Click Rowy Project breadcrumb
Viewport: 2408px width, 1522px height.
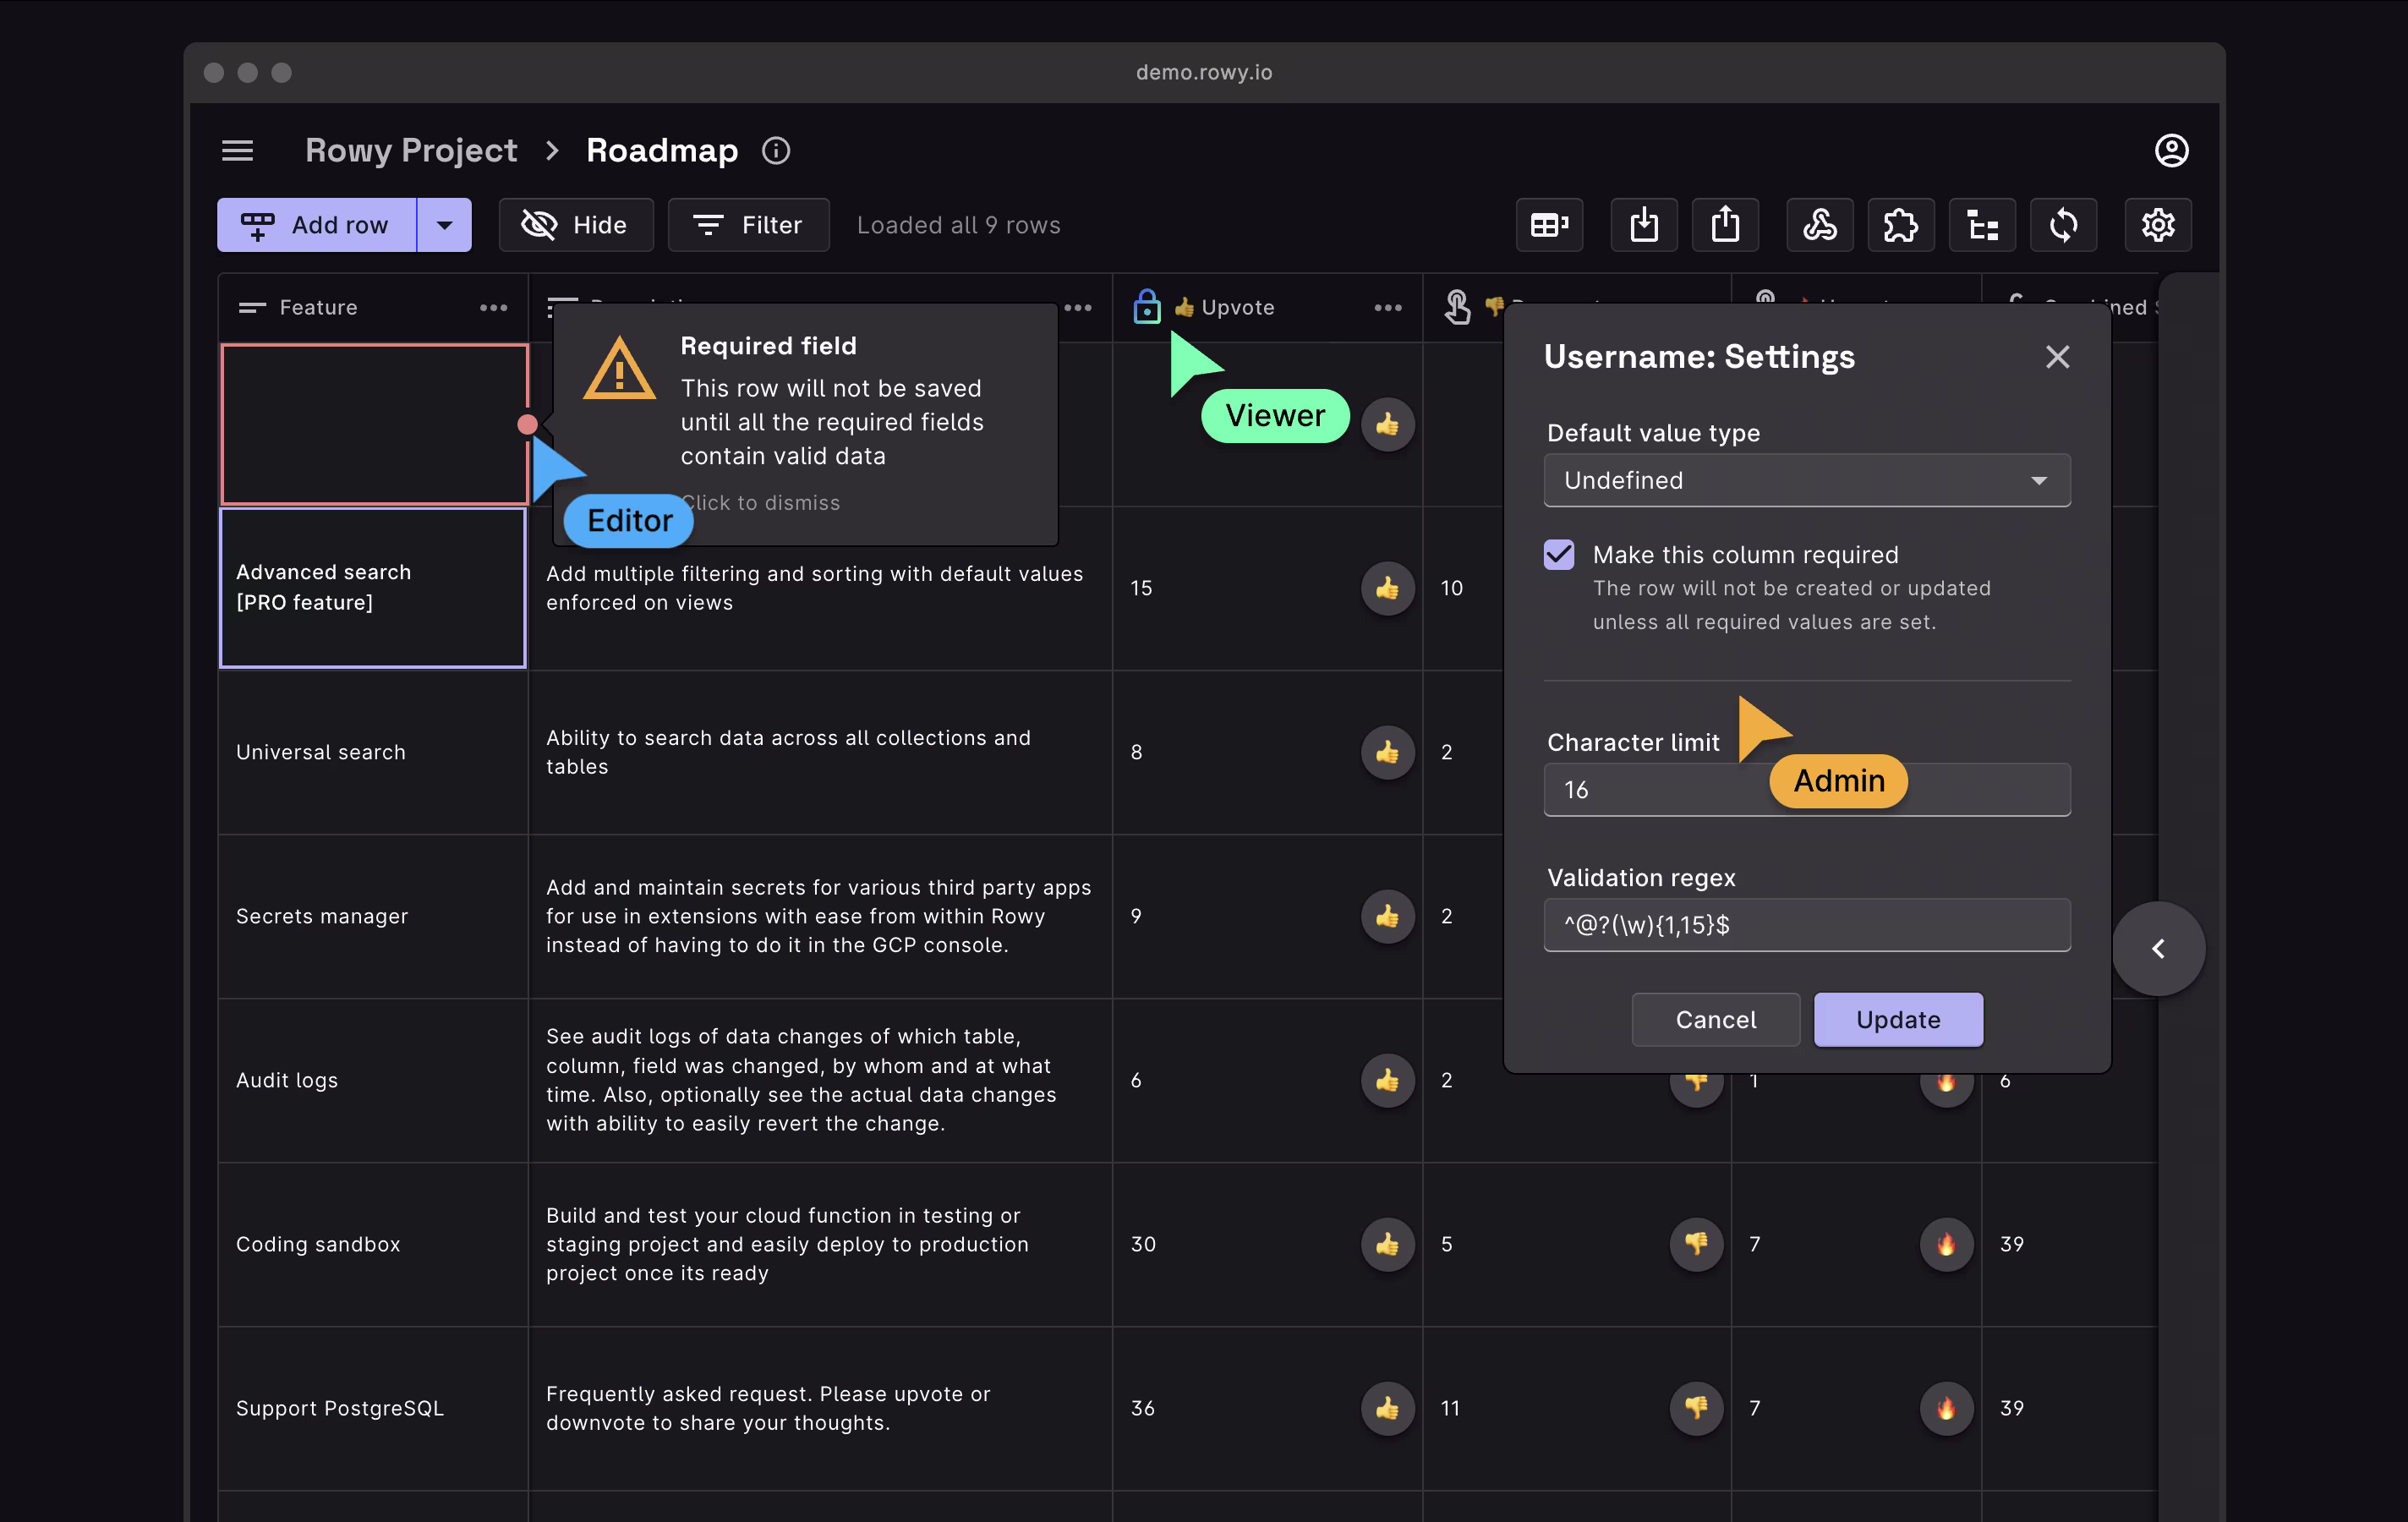pos(411,150)
